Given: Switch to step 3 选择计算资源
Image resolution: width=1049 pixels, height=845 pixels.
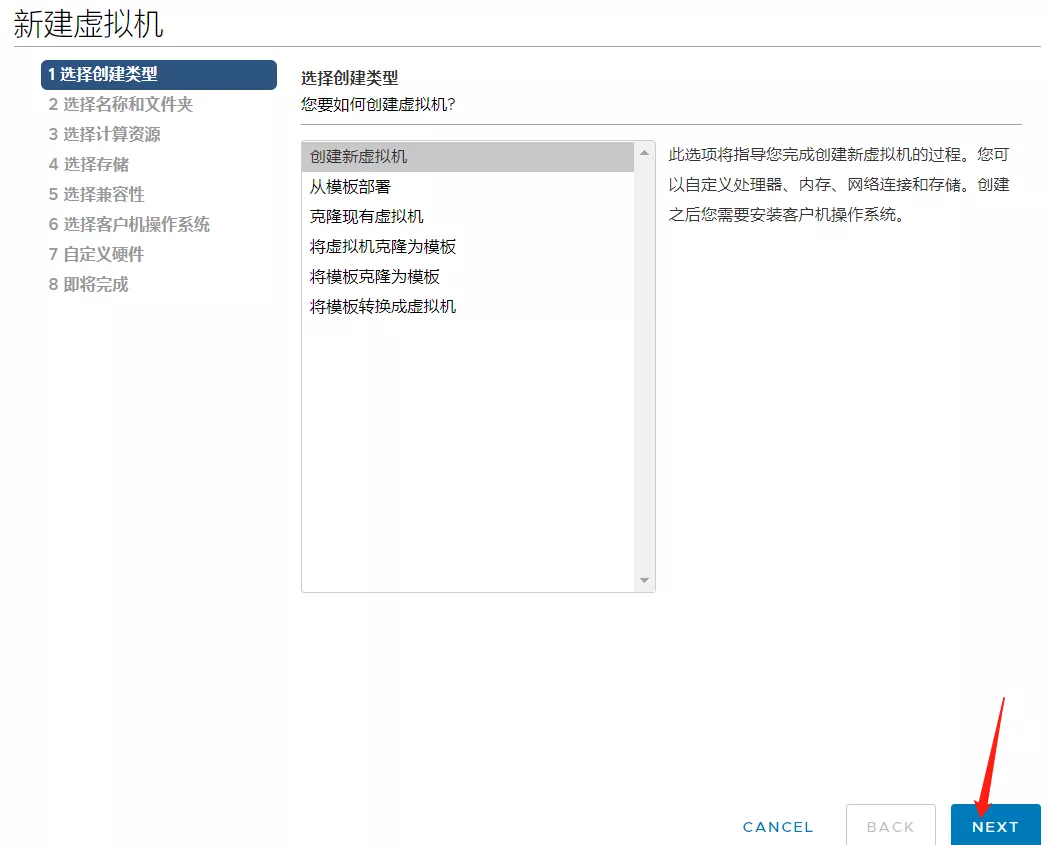Looking at the screenshot, I should pyautogui.click(x=104, y=134).
